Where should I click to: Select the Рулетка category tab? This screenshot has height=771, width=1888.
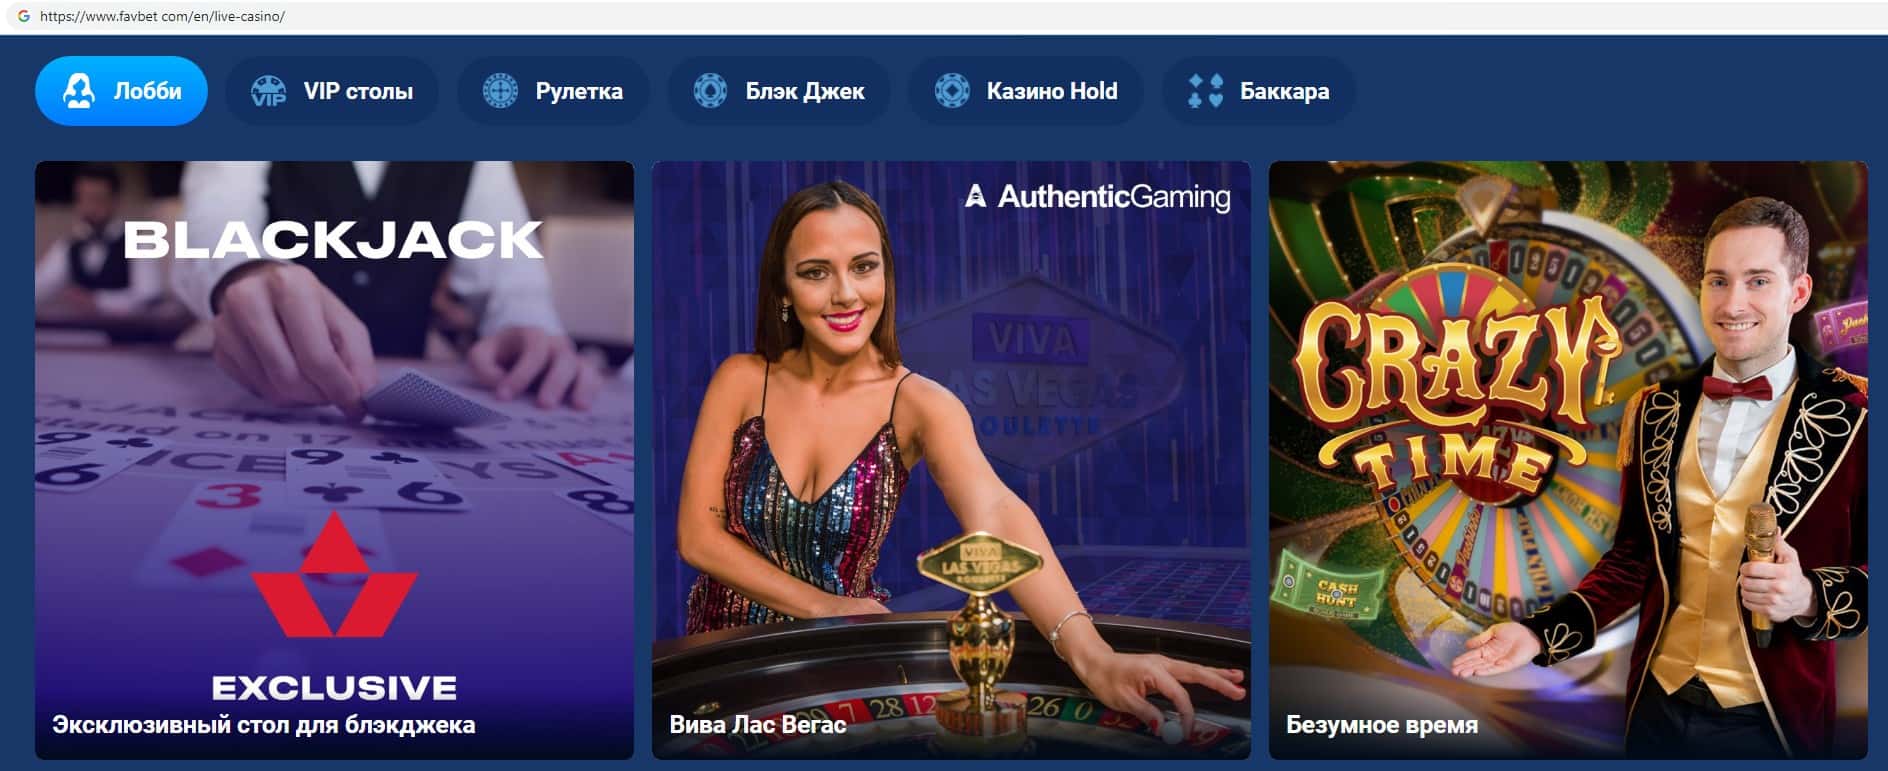pos(553,91)
